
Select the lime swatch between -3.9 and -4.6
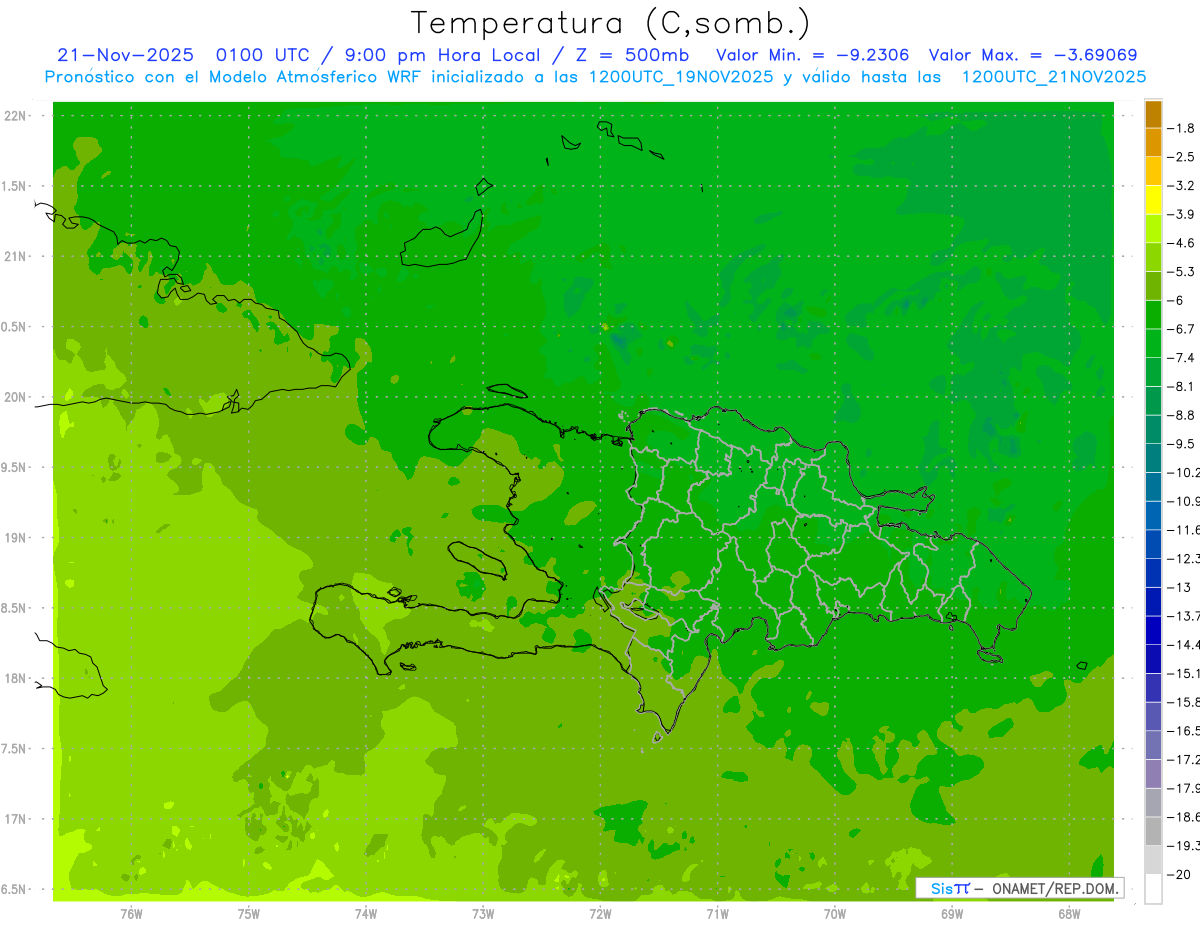(x=1153, y=229)
